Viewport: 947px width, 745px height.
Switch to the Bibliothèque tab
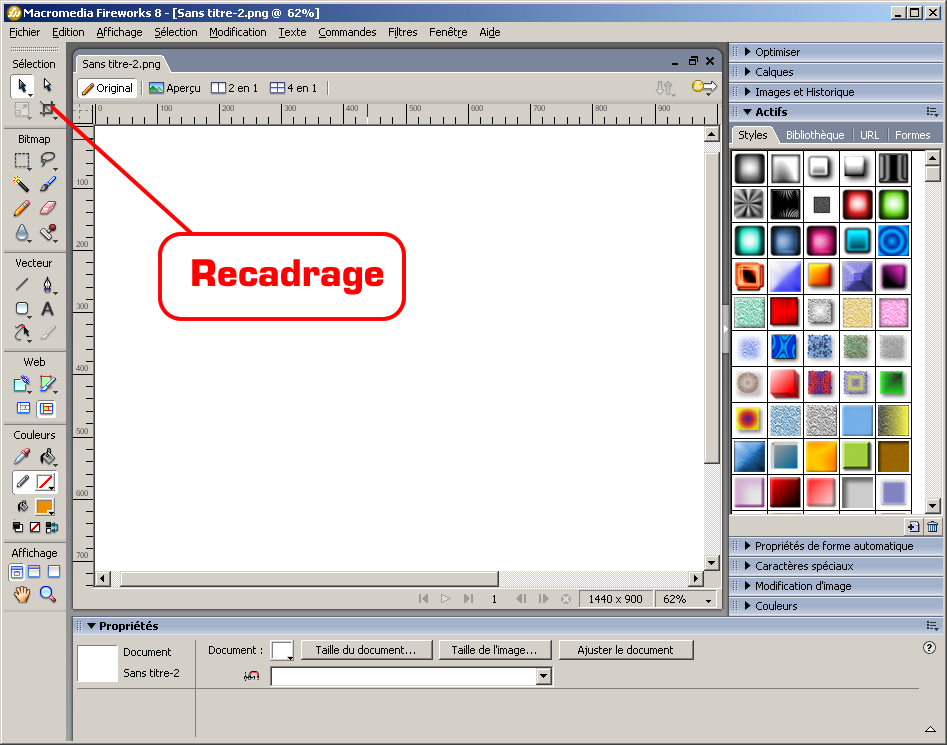pyautogui.click(x=814, y=135)
